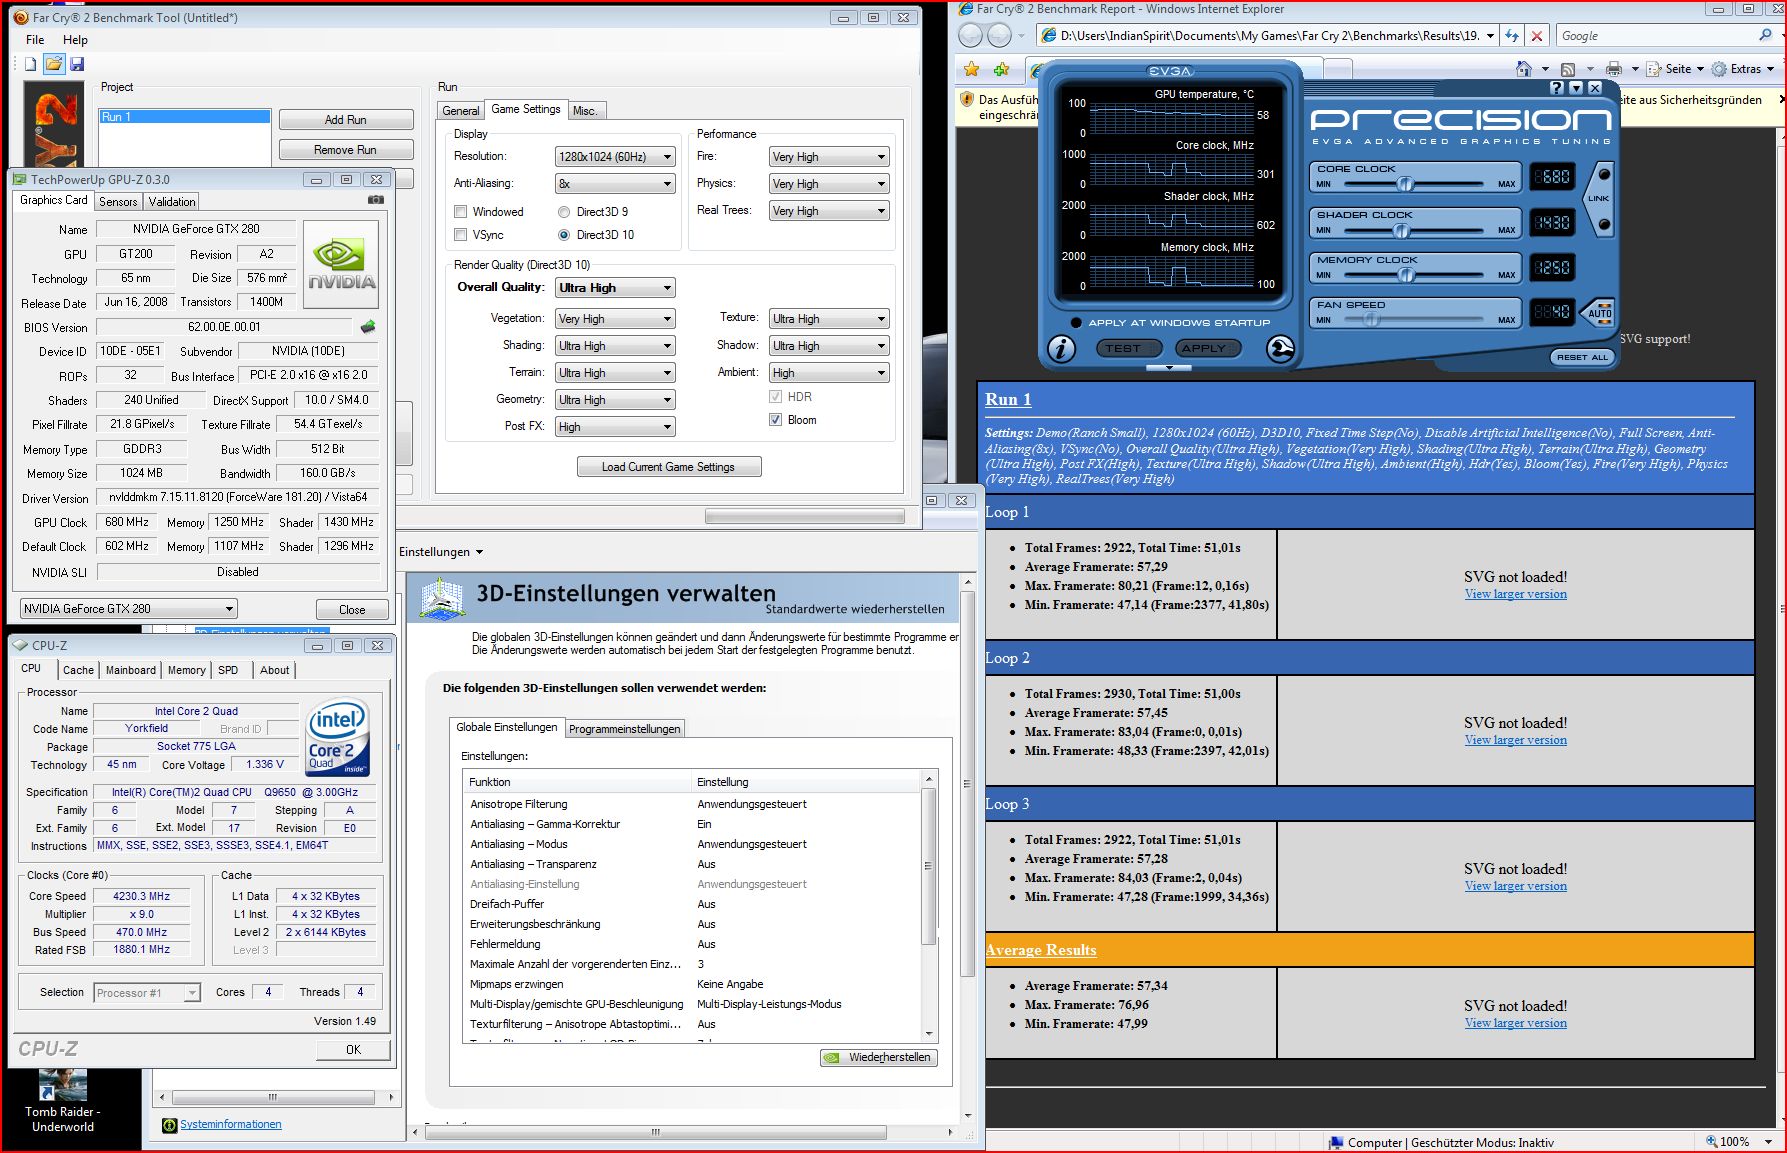Viewport: 1787px width, 1153px height.
Task: Click the Add Run button
Action: tap(346, 120)
